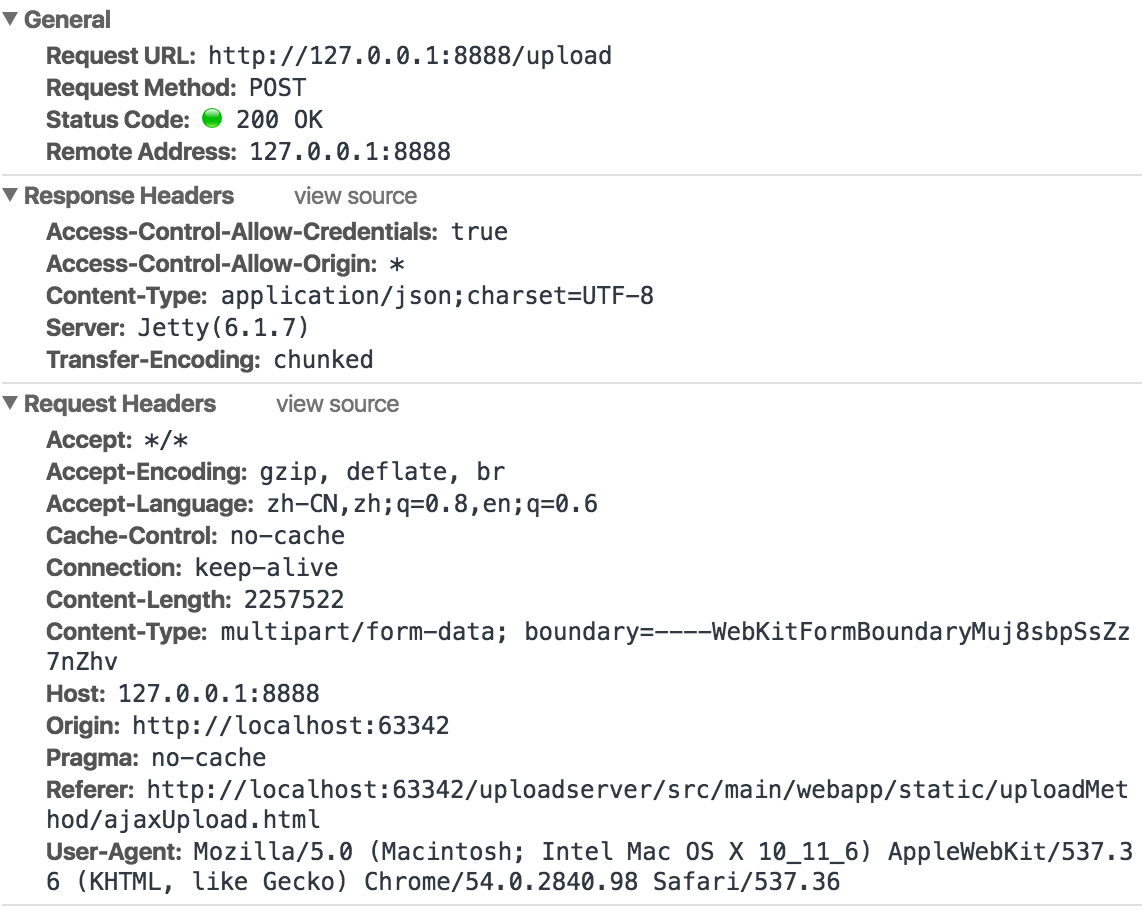
Task: Click the Request Method POST value
Action: pyautogui.click(x=277, y=88)
